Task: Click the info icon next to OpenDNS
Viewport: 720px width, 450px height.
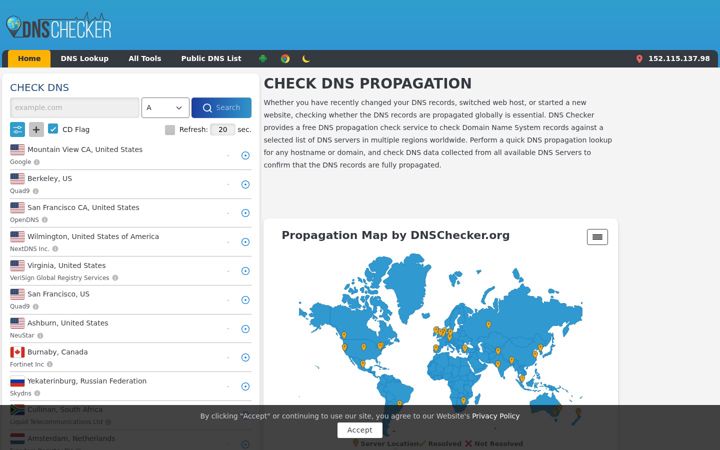Action: (45, 220)
